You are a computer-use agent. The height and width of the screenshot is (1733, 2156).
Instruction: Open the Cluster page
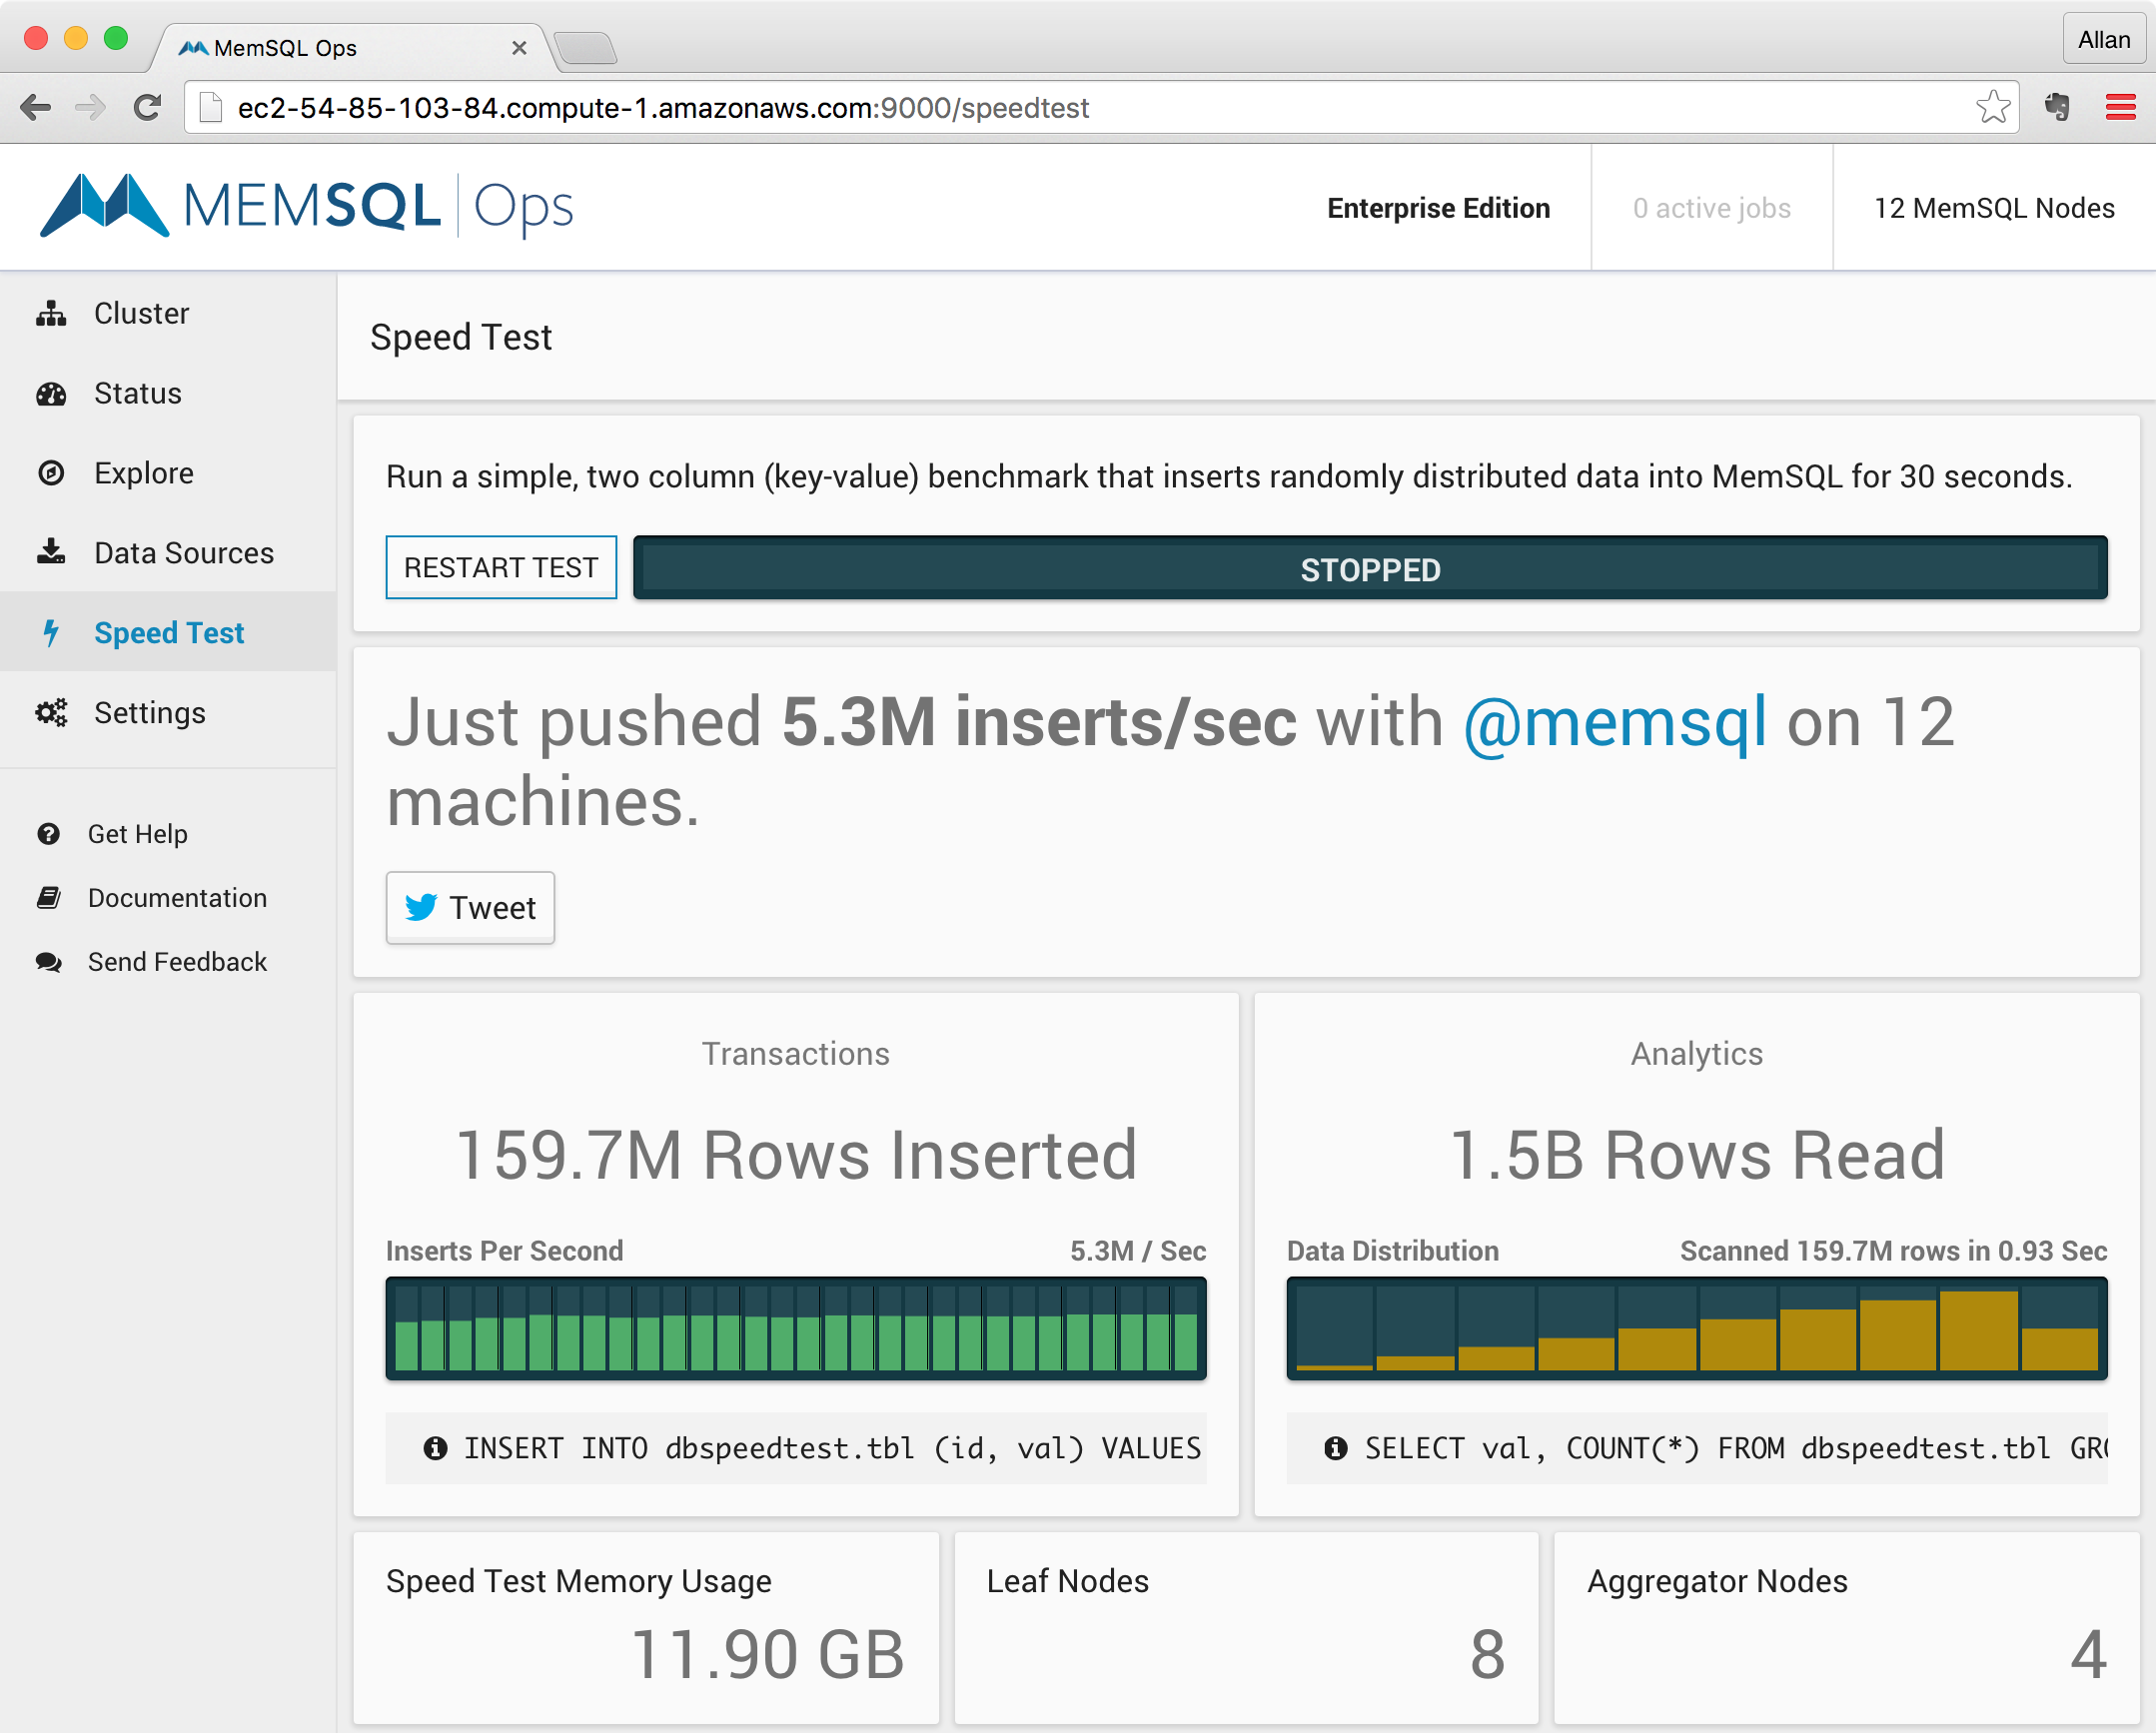click(x=168, y=313)
